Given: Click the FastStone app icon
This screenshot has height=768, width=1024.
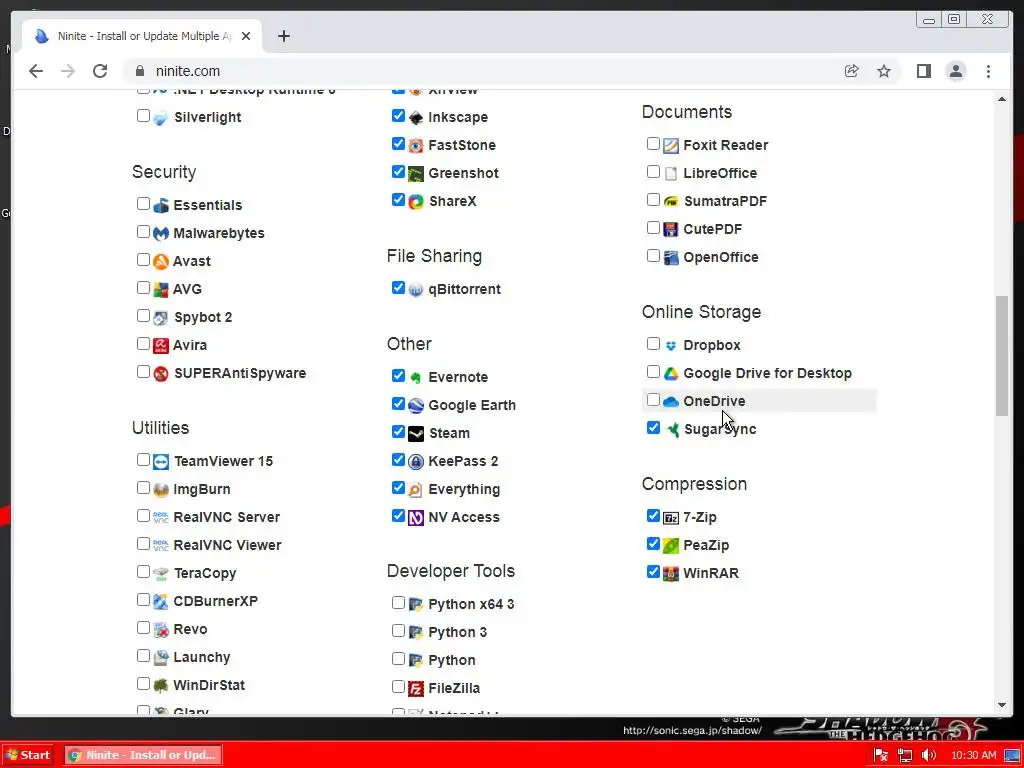Looking at the screenshot, I should point(415,146).
